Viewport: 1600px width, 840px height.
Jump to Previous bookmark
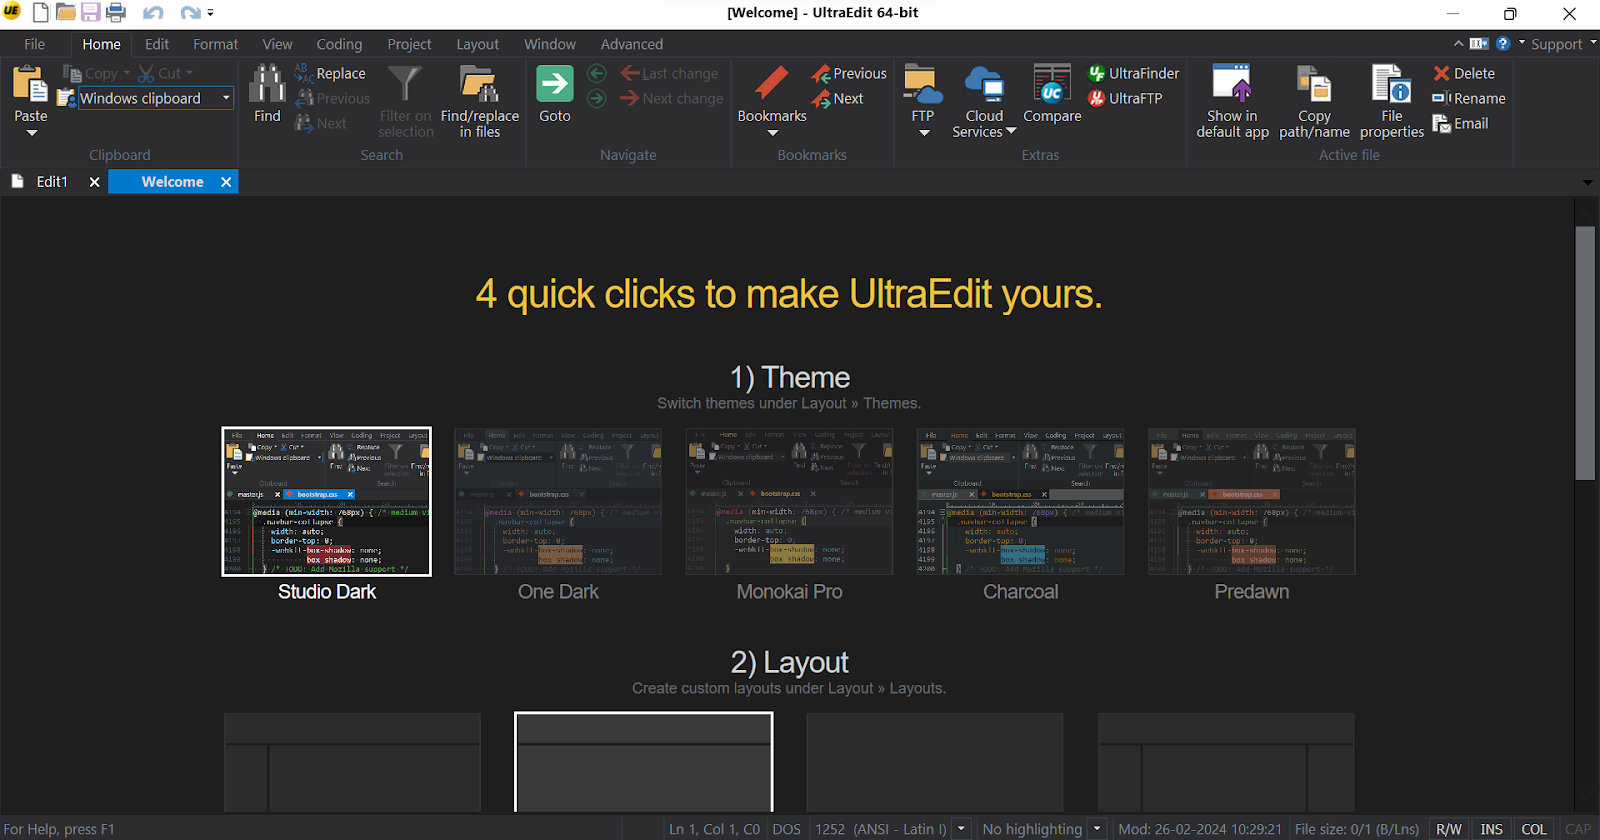tap(848, 73)
